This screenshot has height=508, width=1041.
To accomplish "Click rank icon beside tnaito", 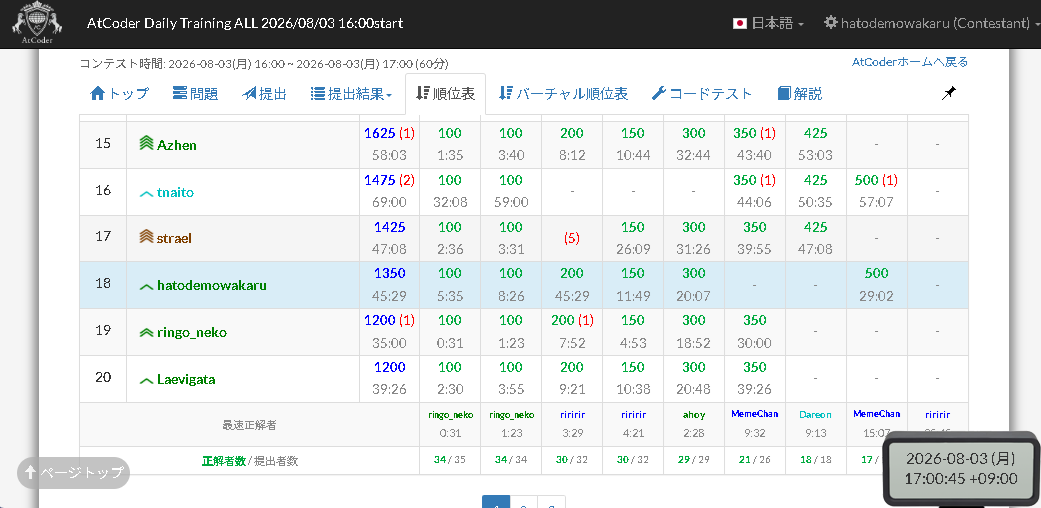I will tap(146, 193).
